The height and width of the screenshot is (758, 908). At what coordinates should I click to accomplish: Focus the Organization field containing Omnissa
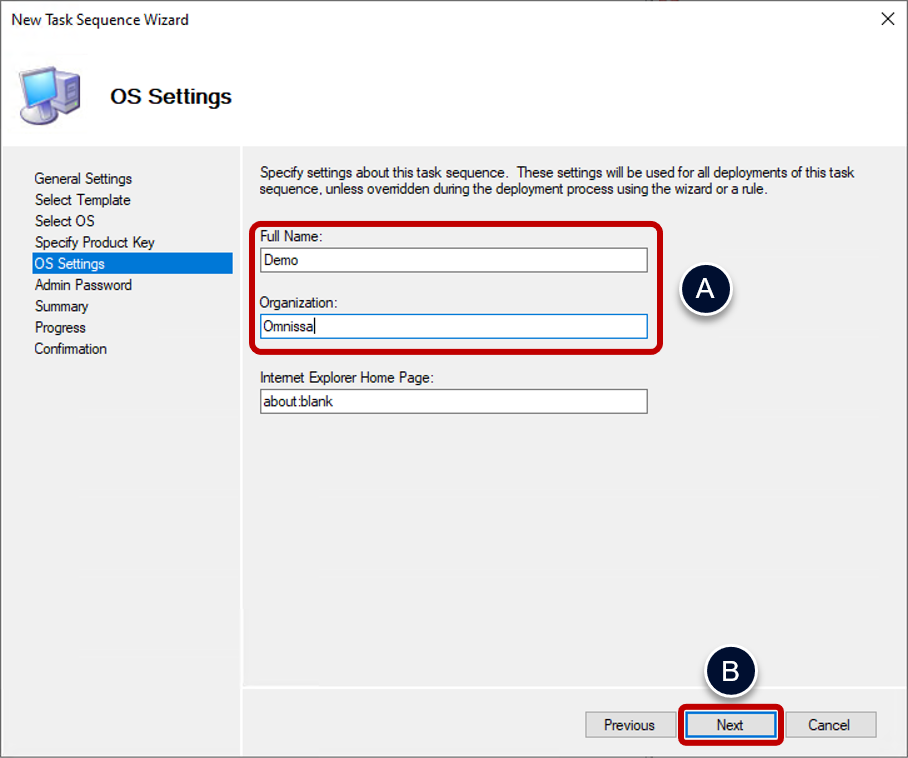[x=453, y=326]
